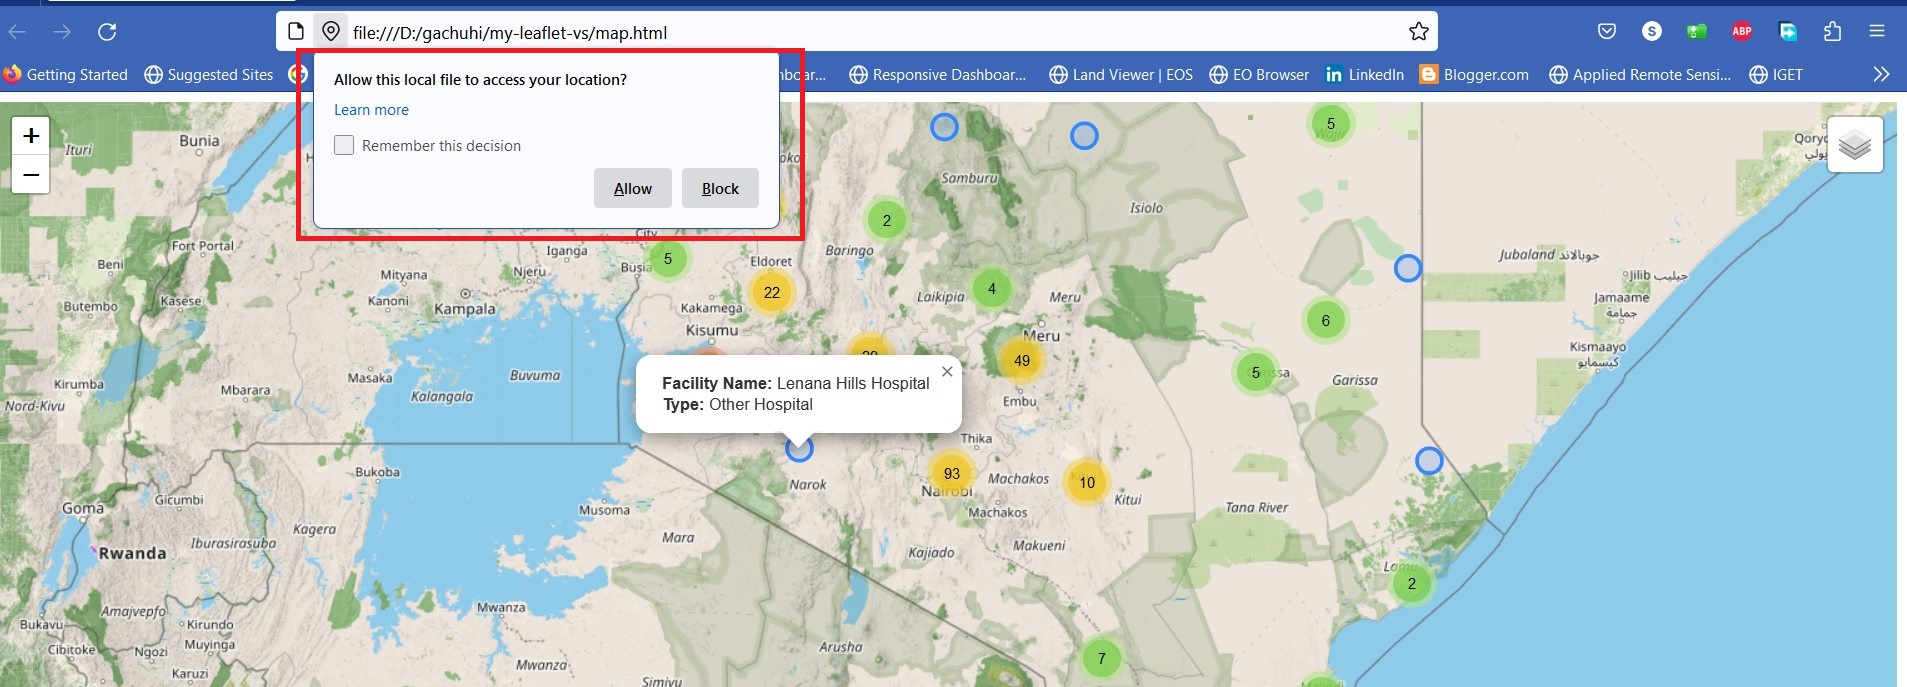Allow location access for this file

tap(632, 189)
